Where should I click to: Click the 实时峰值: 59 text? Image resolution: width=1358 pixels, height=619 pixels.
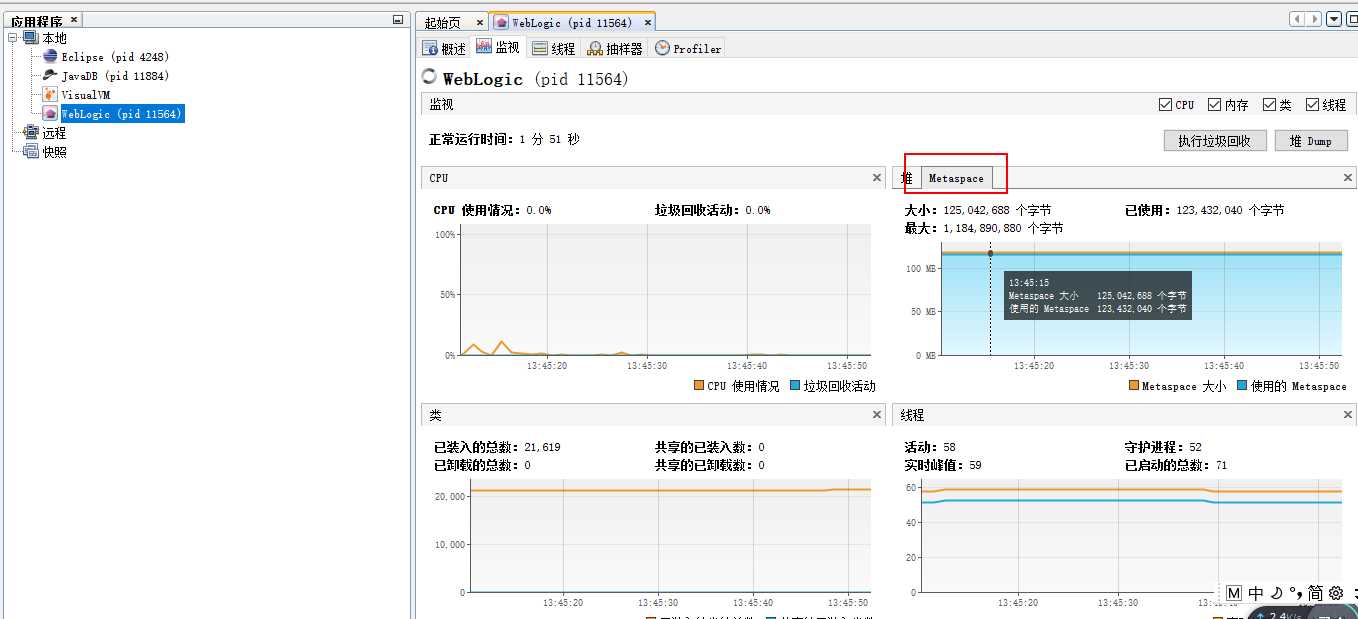pos(943,465)
